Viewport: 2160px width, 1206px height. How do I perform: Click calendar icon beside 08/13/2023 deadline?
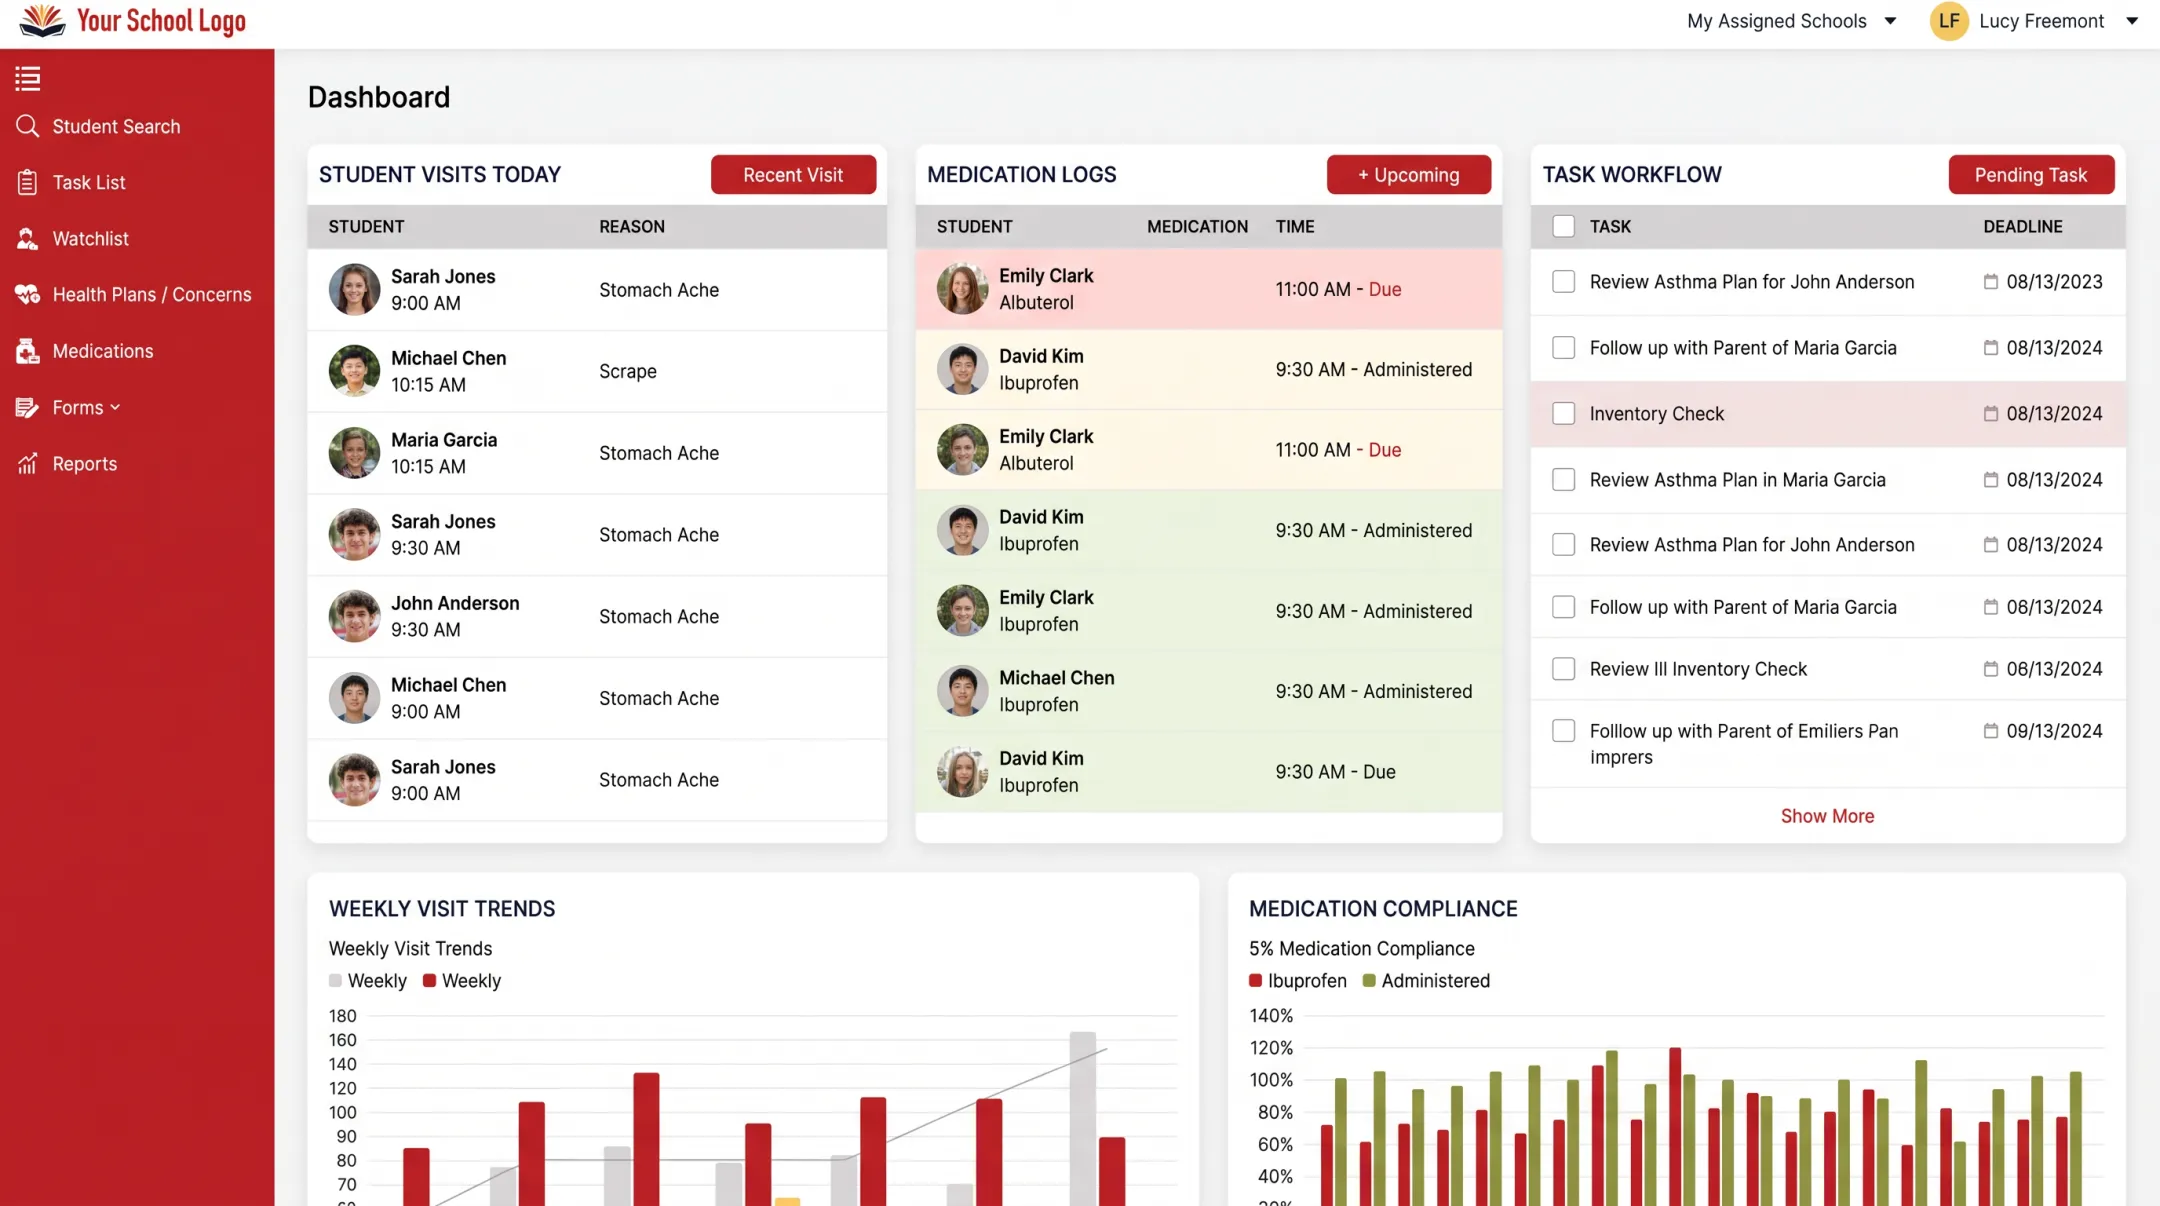point(1990,282)
